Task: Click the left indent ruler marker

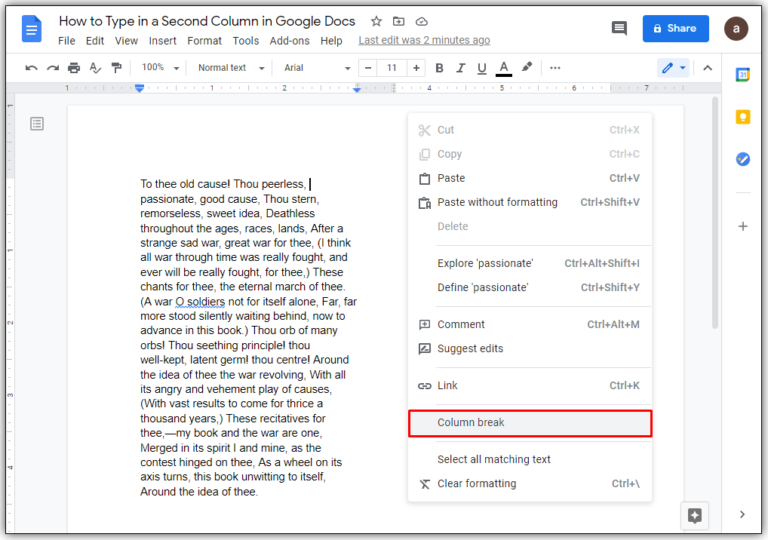Action: (x=140, y=88)
